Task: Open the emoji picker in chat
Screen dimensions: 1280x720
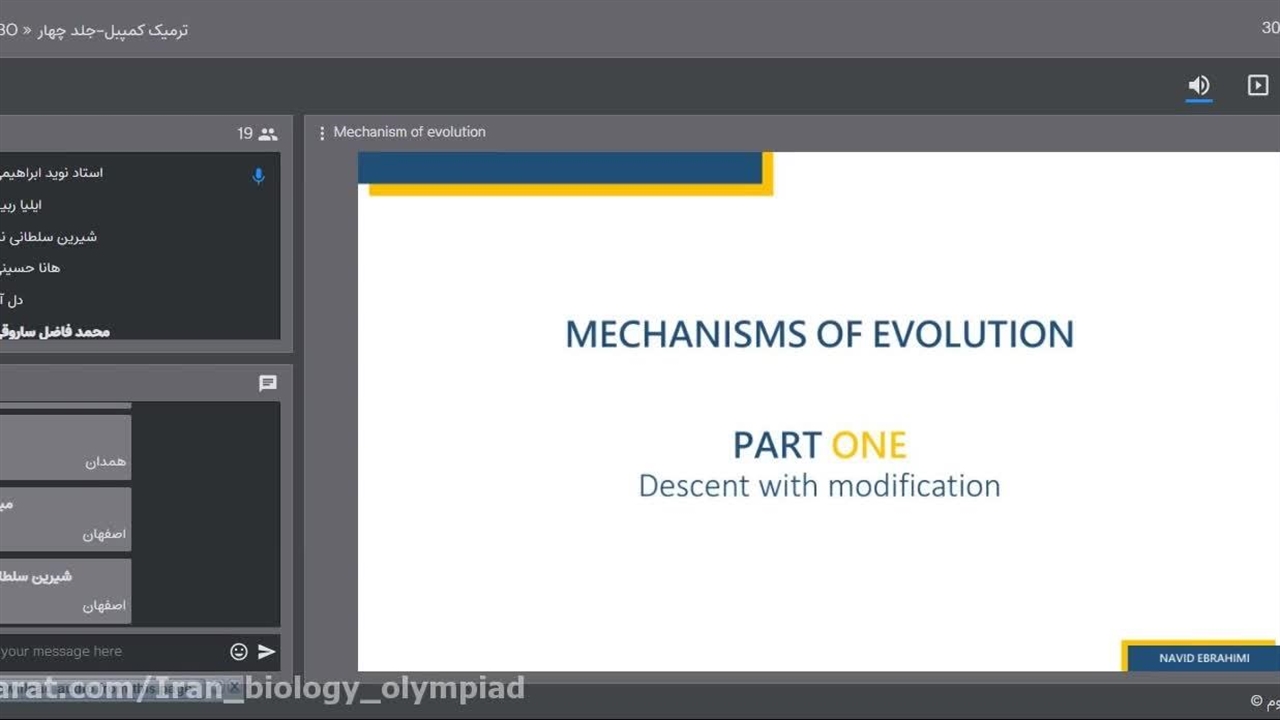Action: tap(238, 652)
